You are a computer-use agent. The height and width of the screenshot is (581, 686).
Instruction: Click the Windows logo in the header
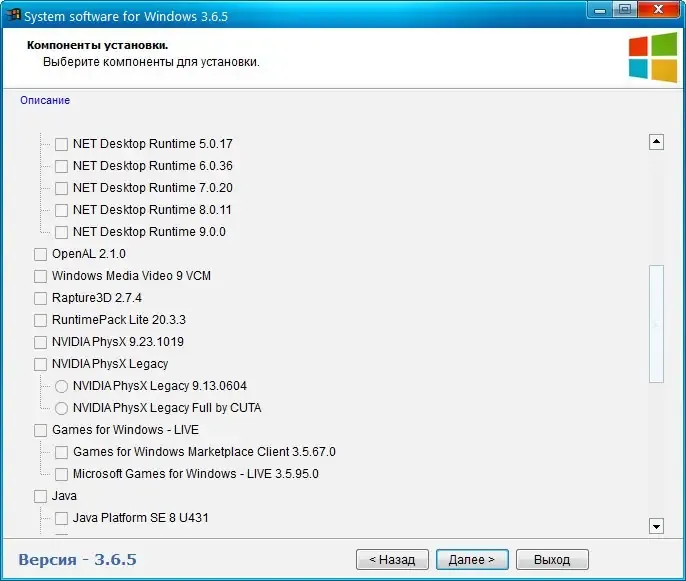click(653, 57)
